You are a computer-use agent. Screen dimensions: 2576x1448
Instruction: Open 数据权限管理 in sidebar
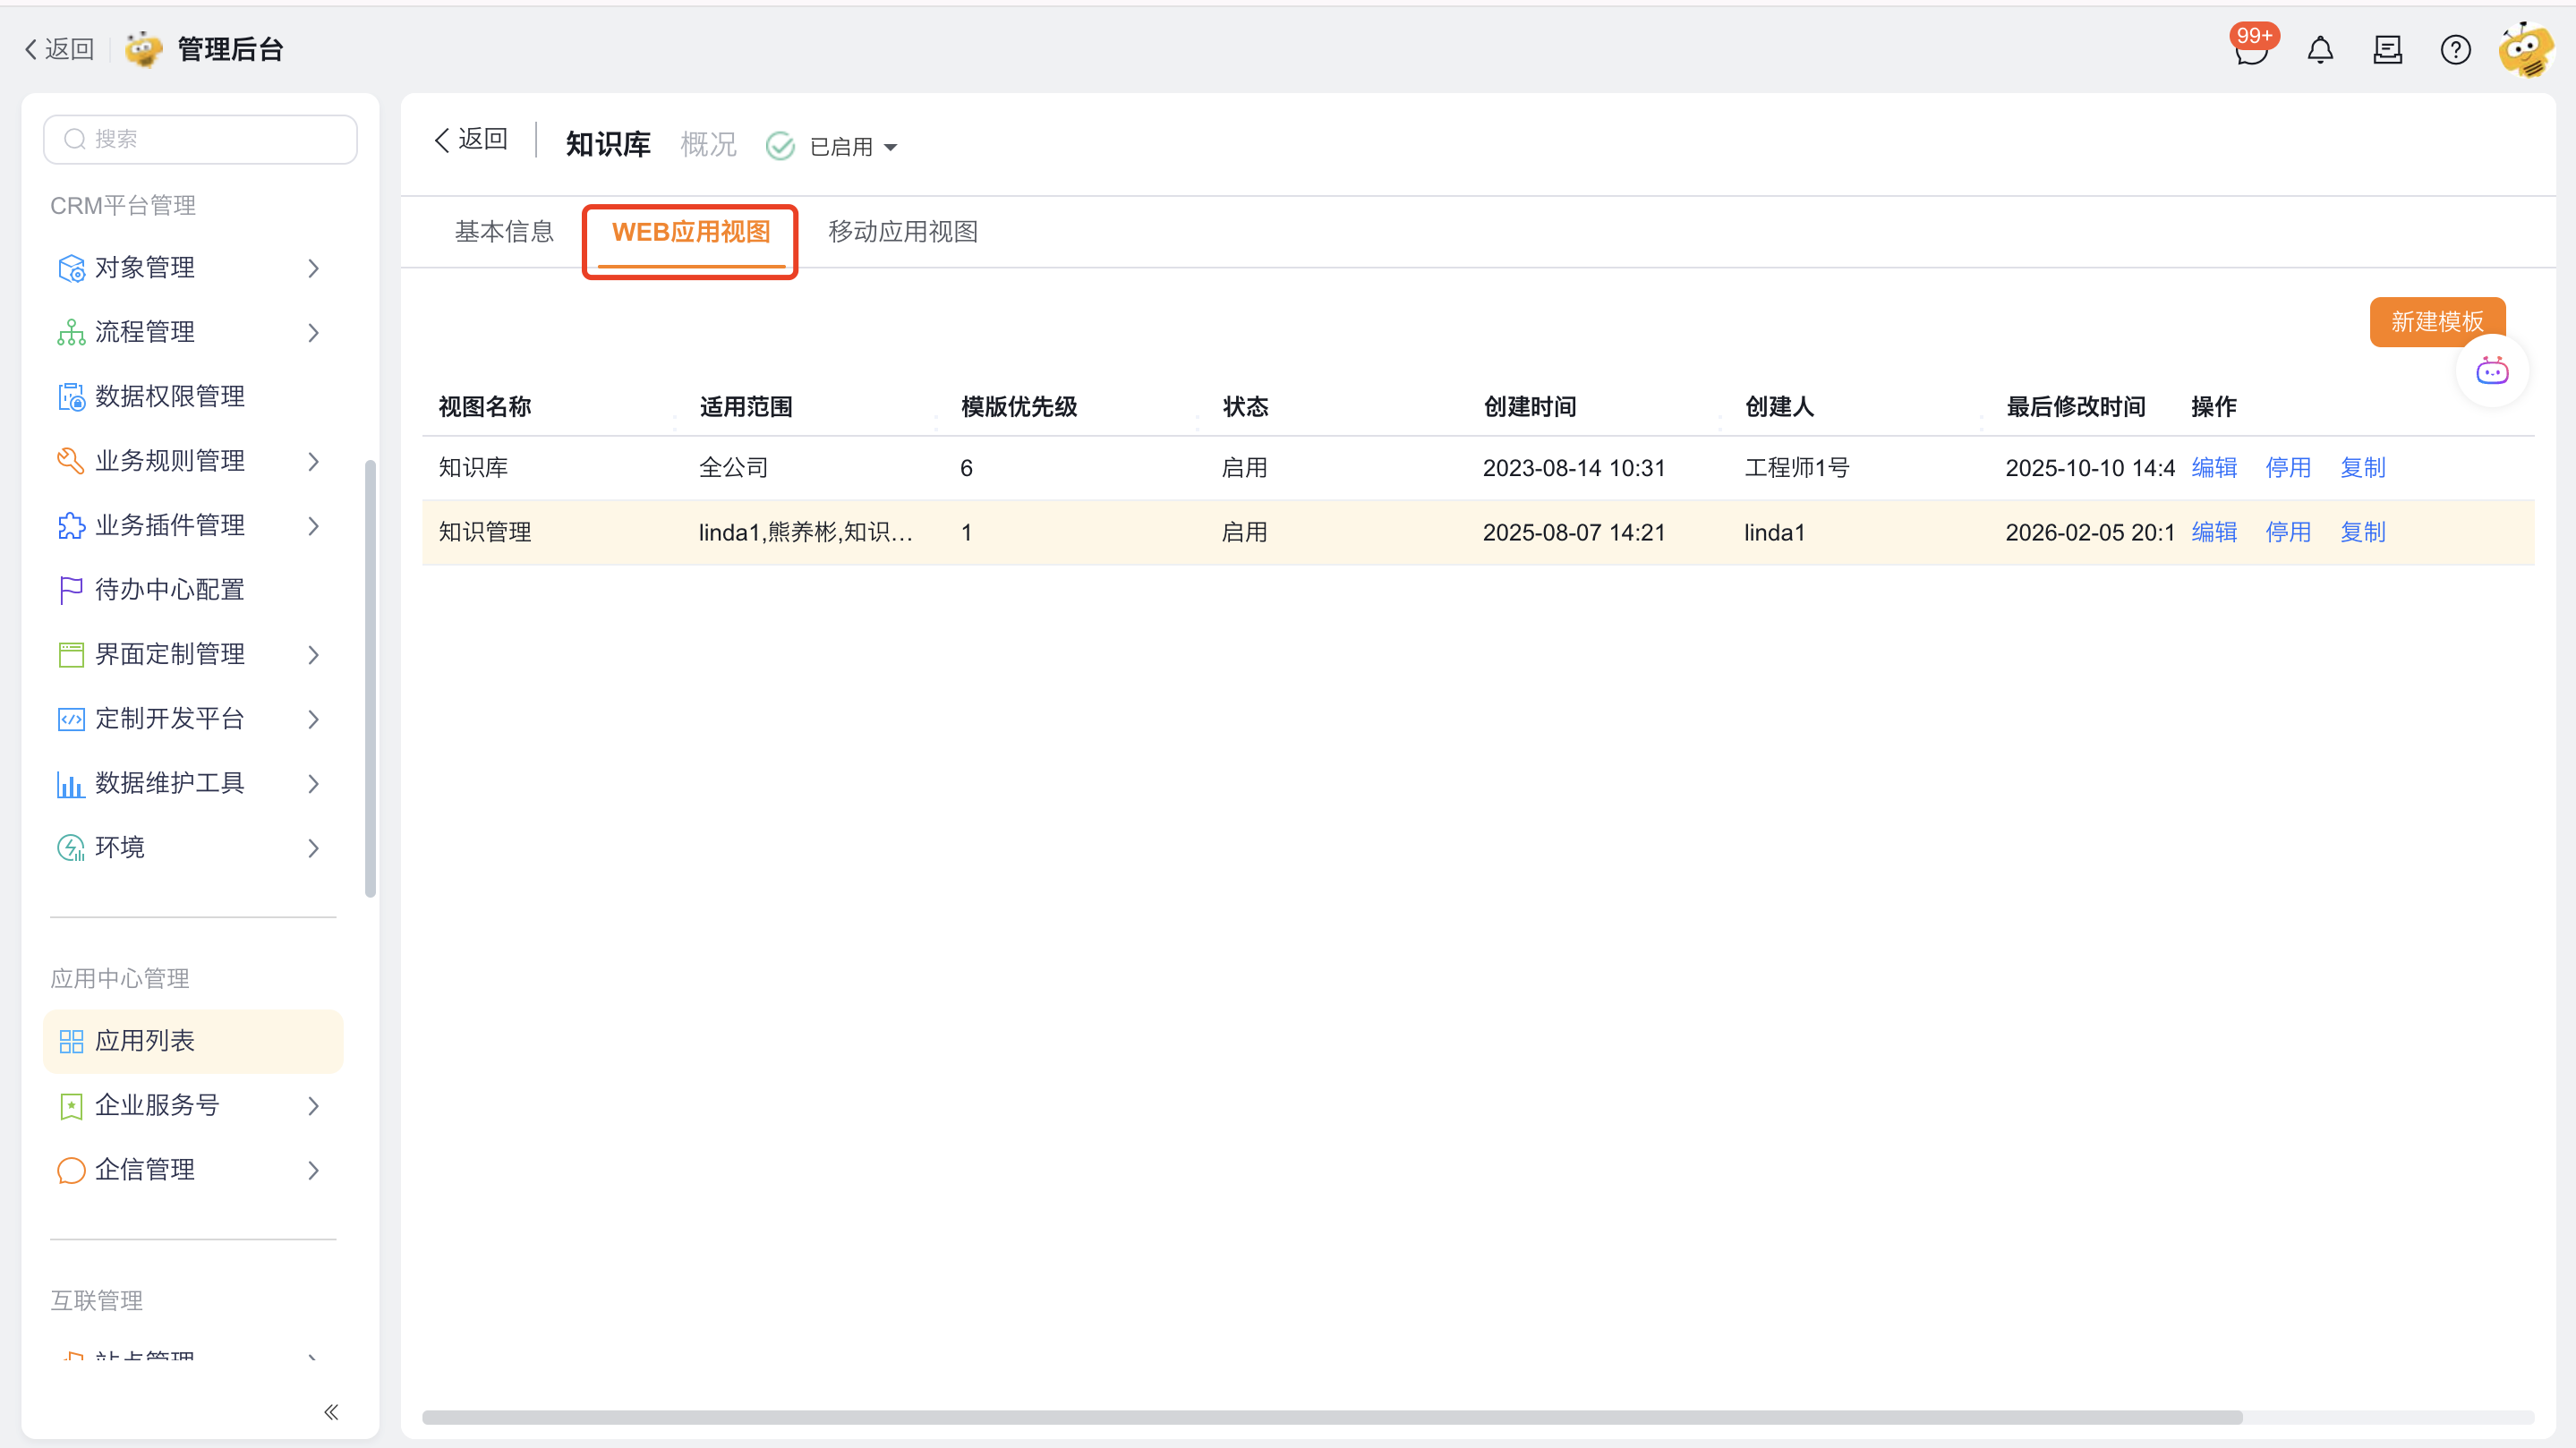click(170, 396)
